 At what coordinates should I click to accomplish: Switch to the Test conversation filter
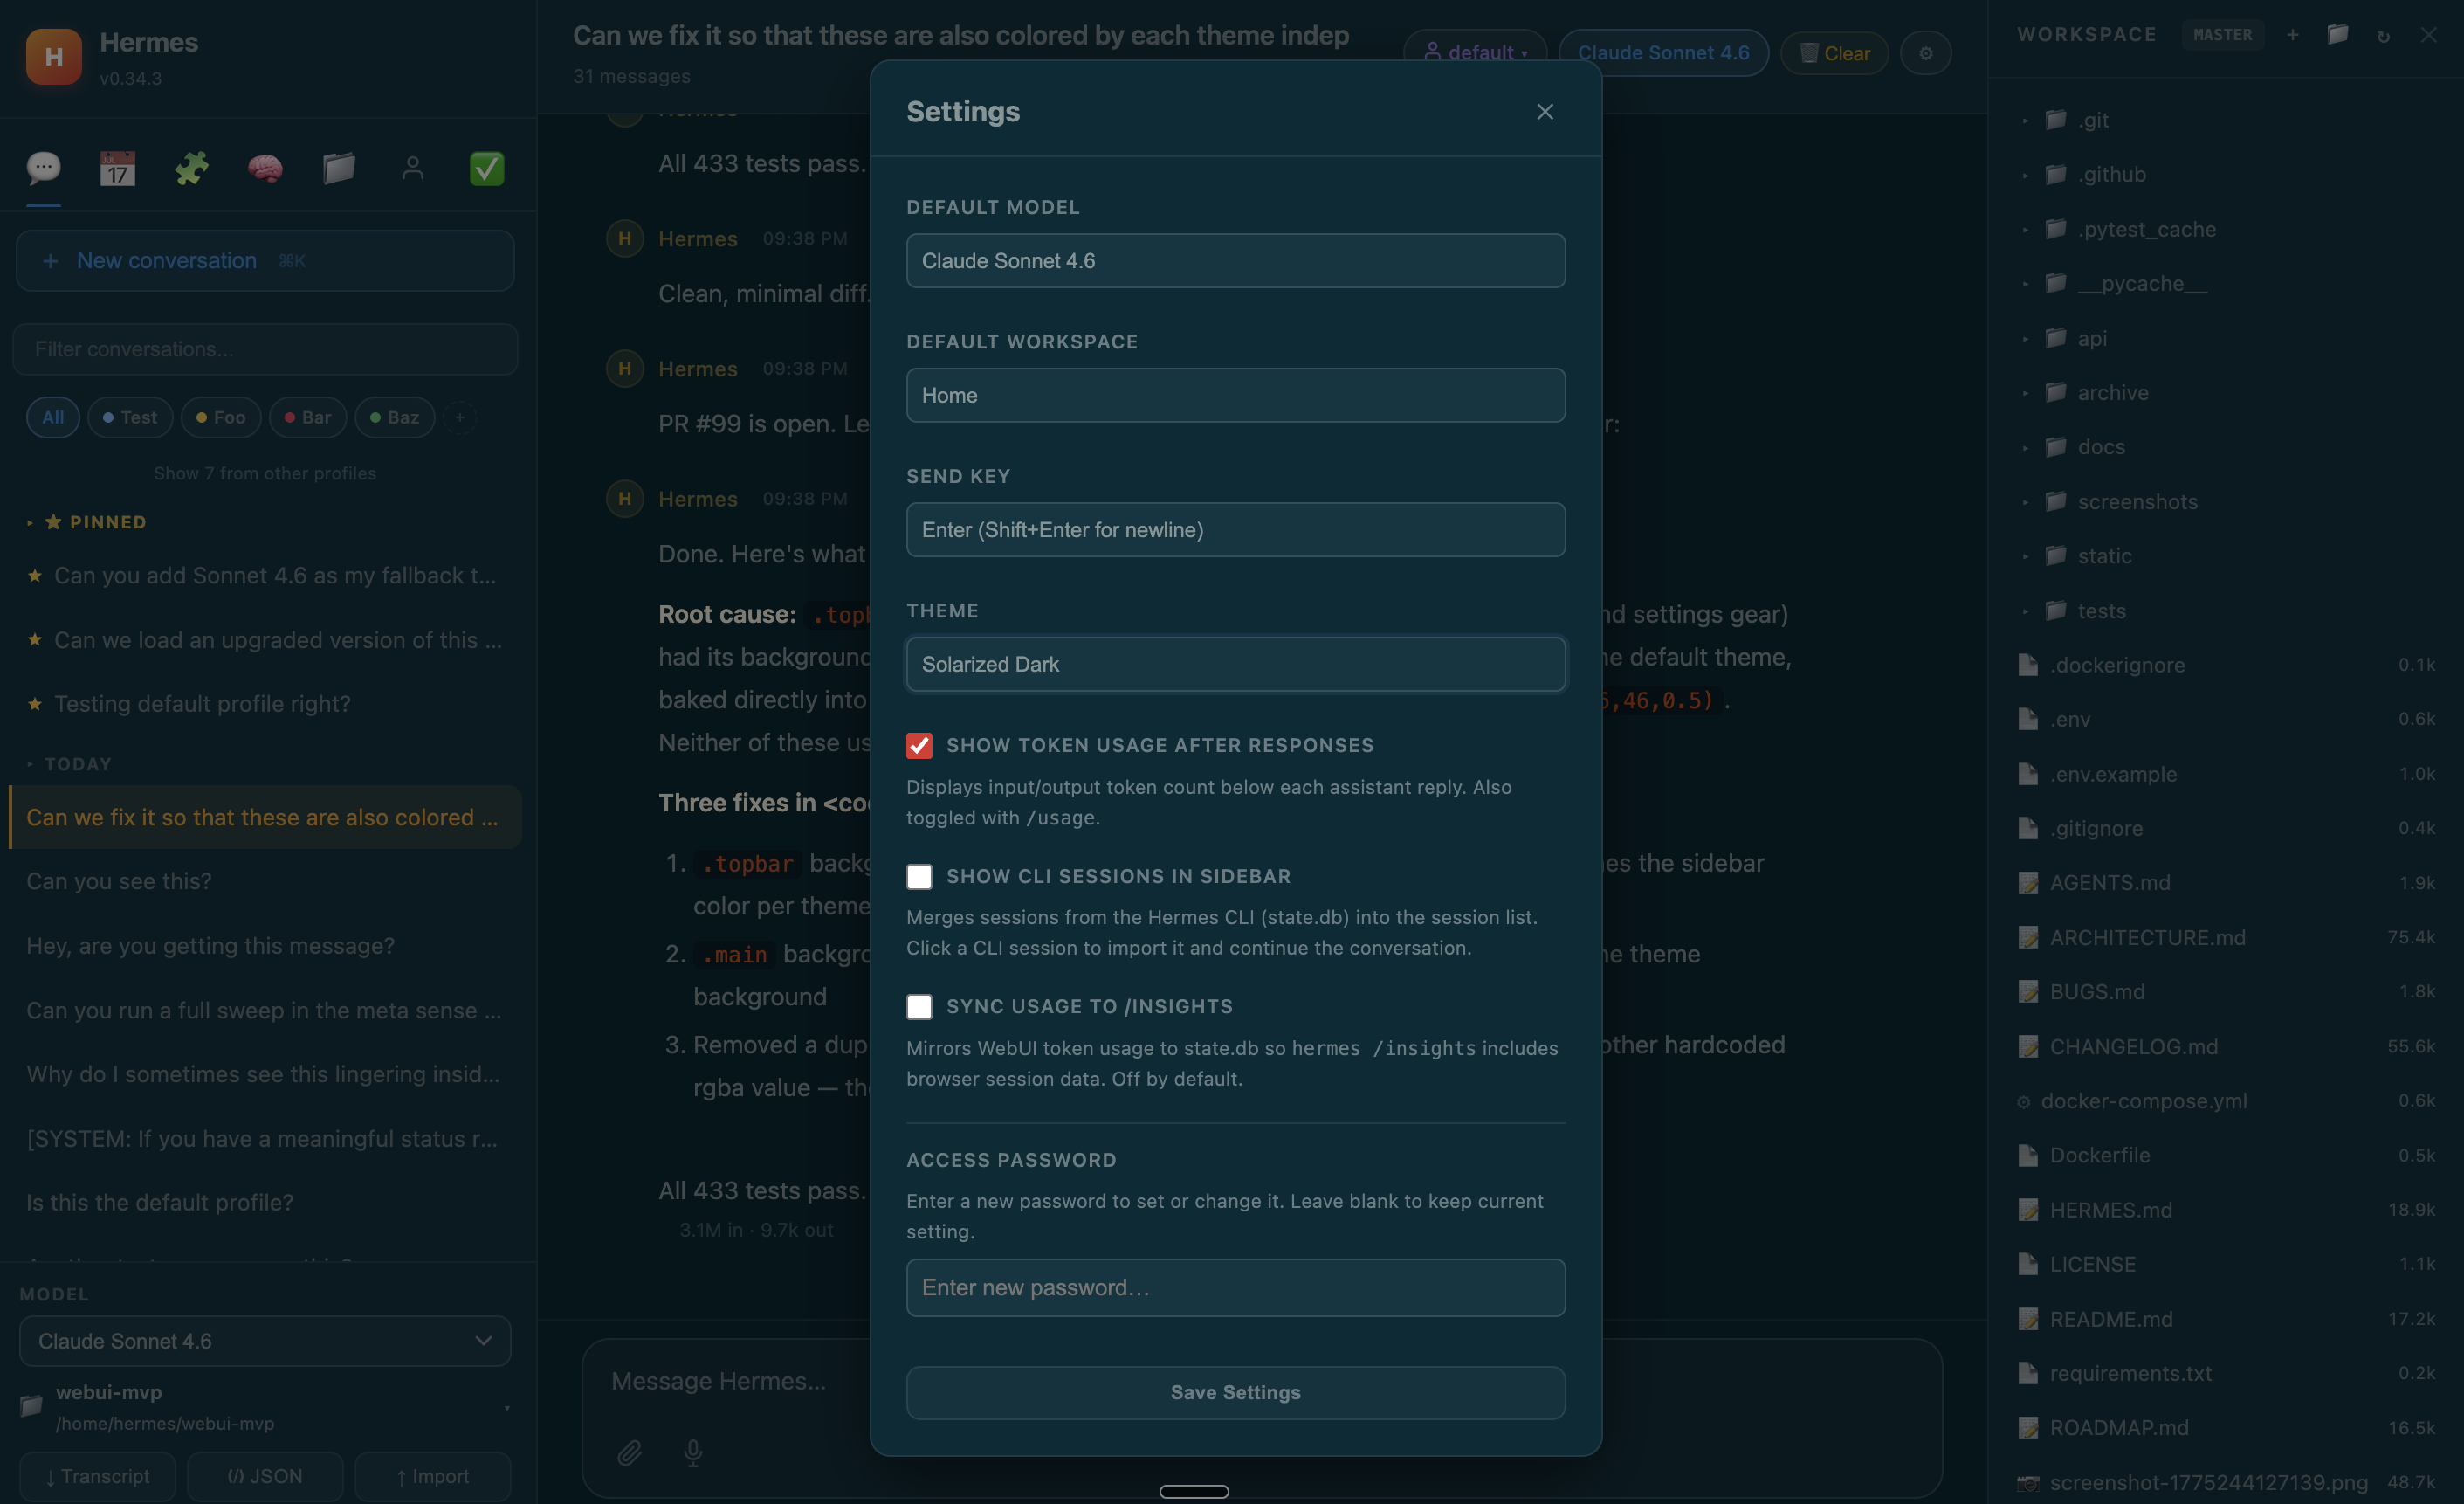pyautogui.click(x=129, y=417)
